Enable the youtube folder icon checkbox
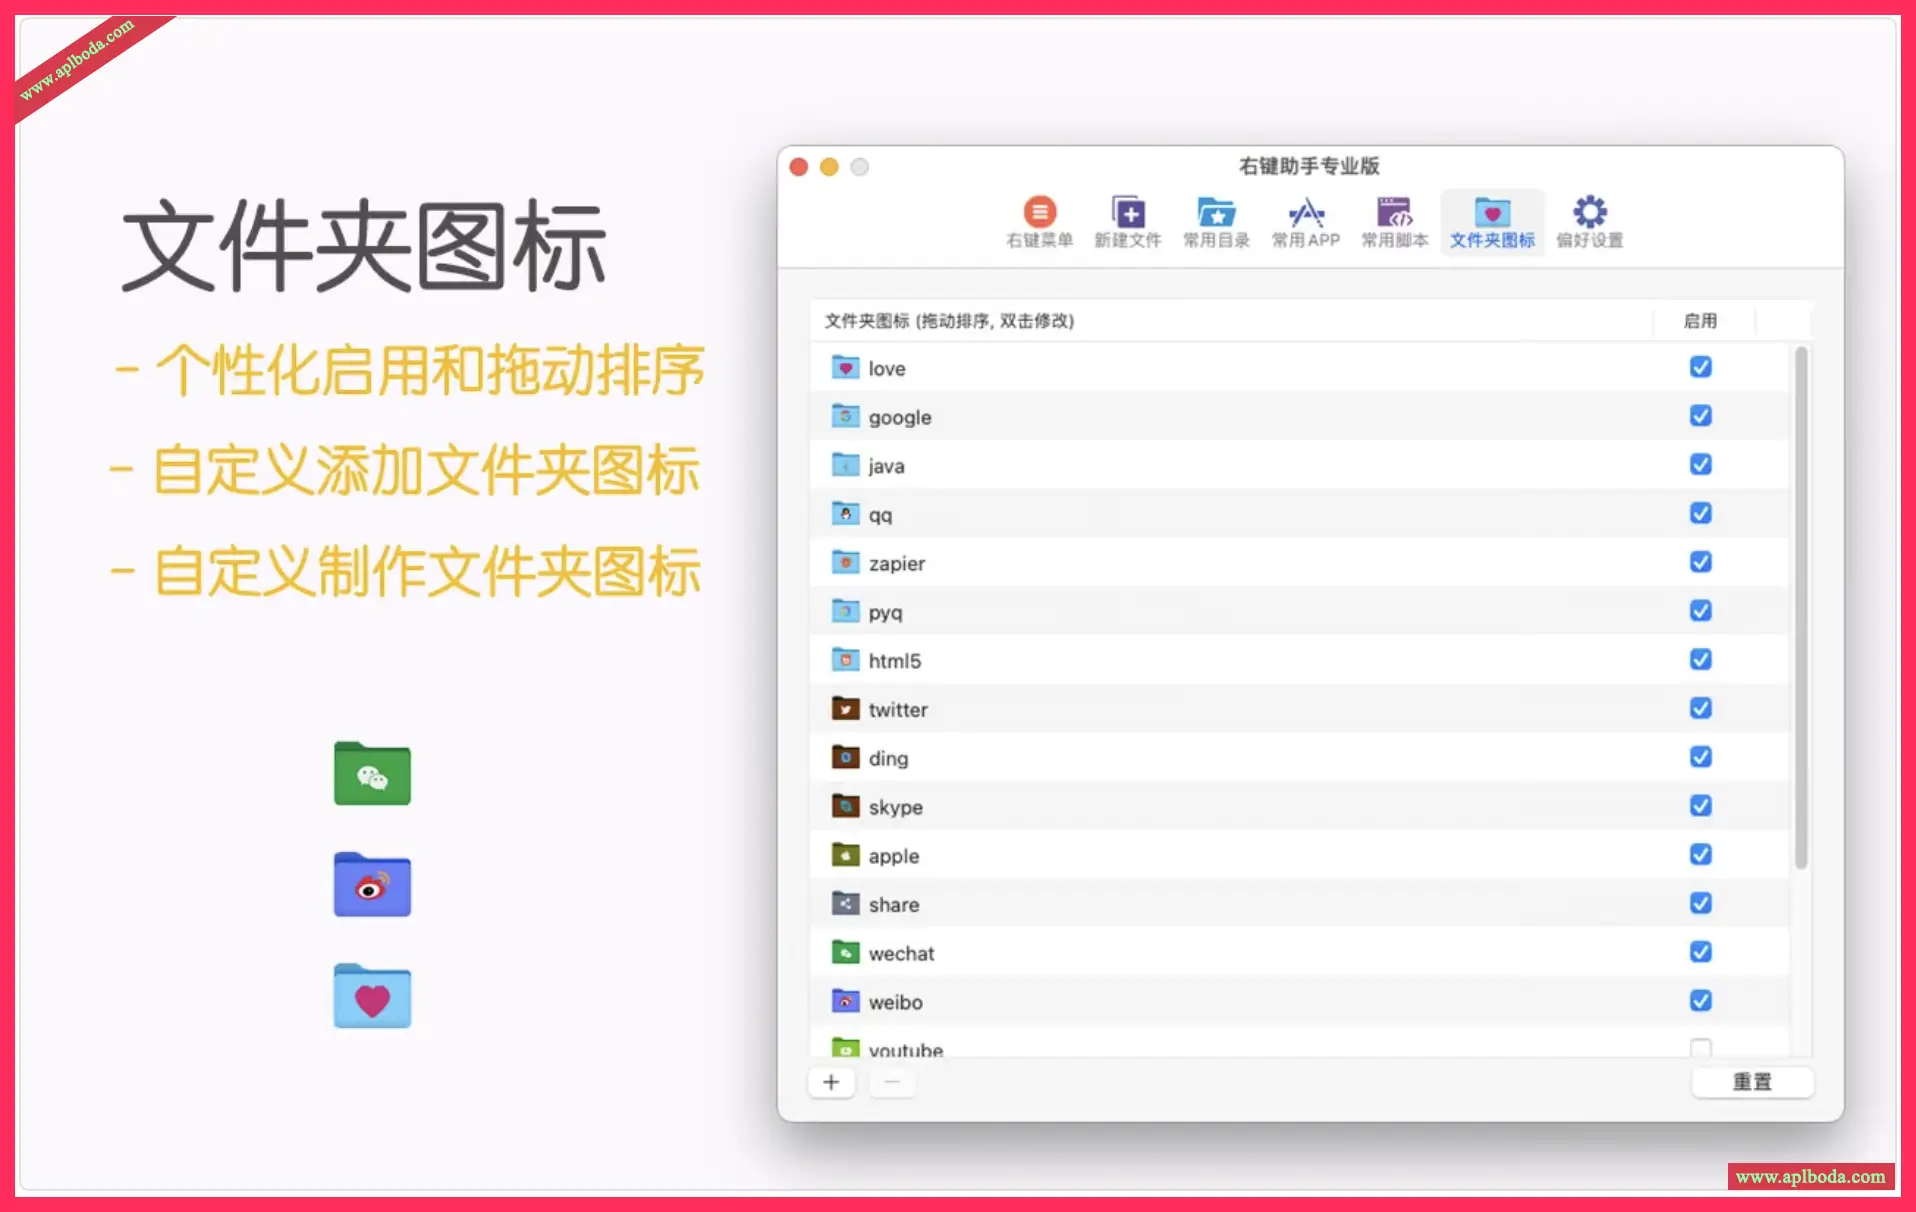The height and width of the screenshot is (1212, 1916). (1700, 1047)
